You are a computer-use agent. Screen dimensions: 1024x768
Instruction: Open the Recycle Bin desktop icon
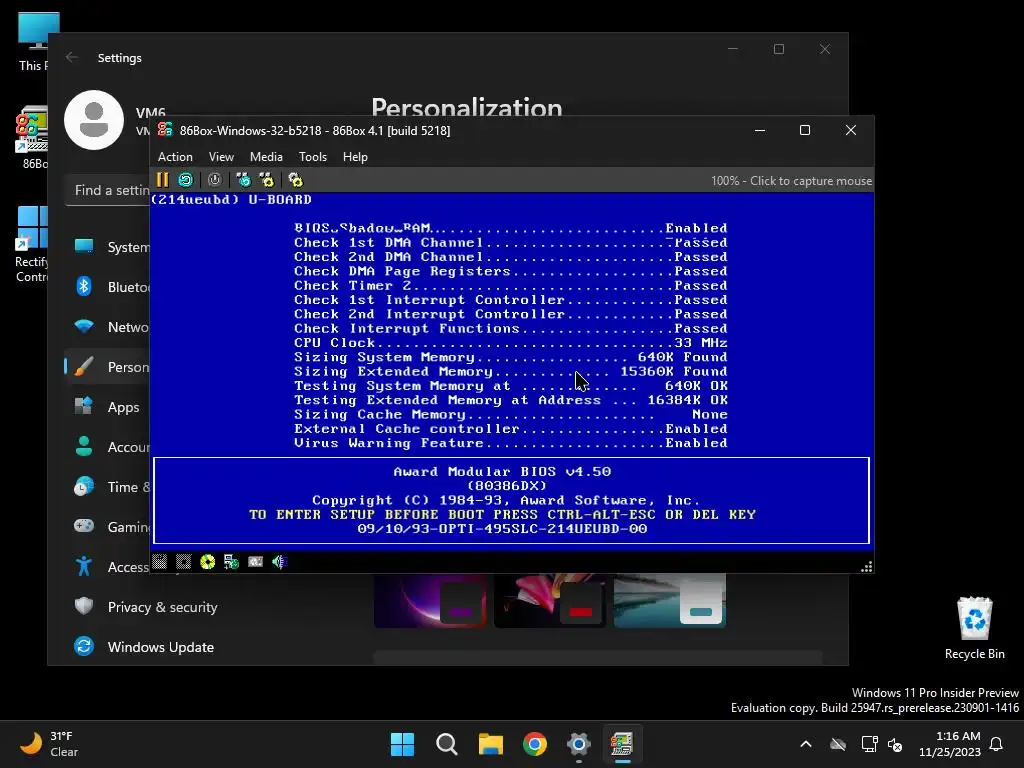click(x=974, y=628)
